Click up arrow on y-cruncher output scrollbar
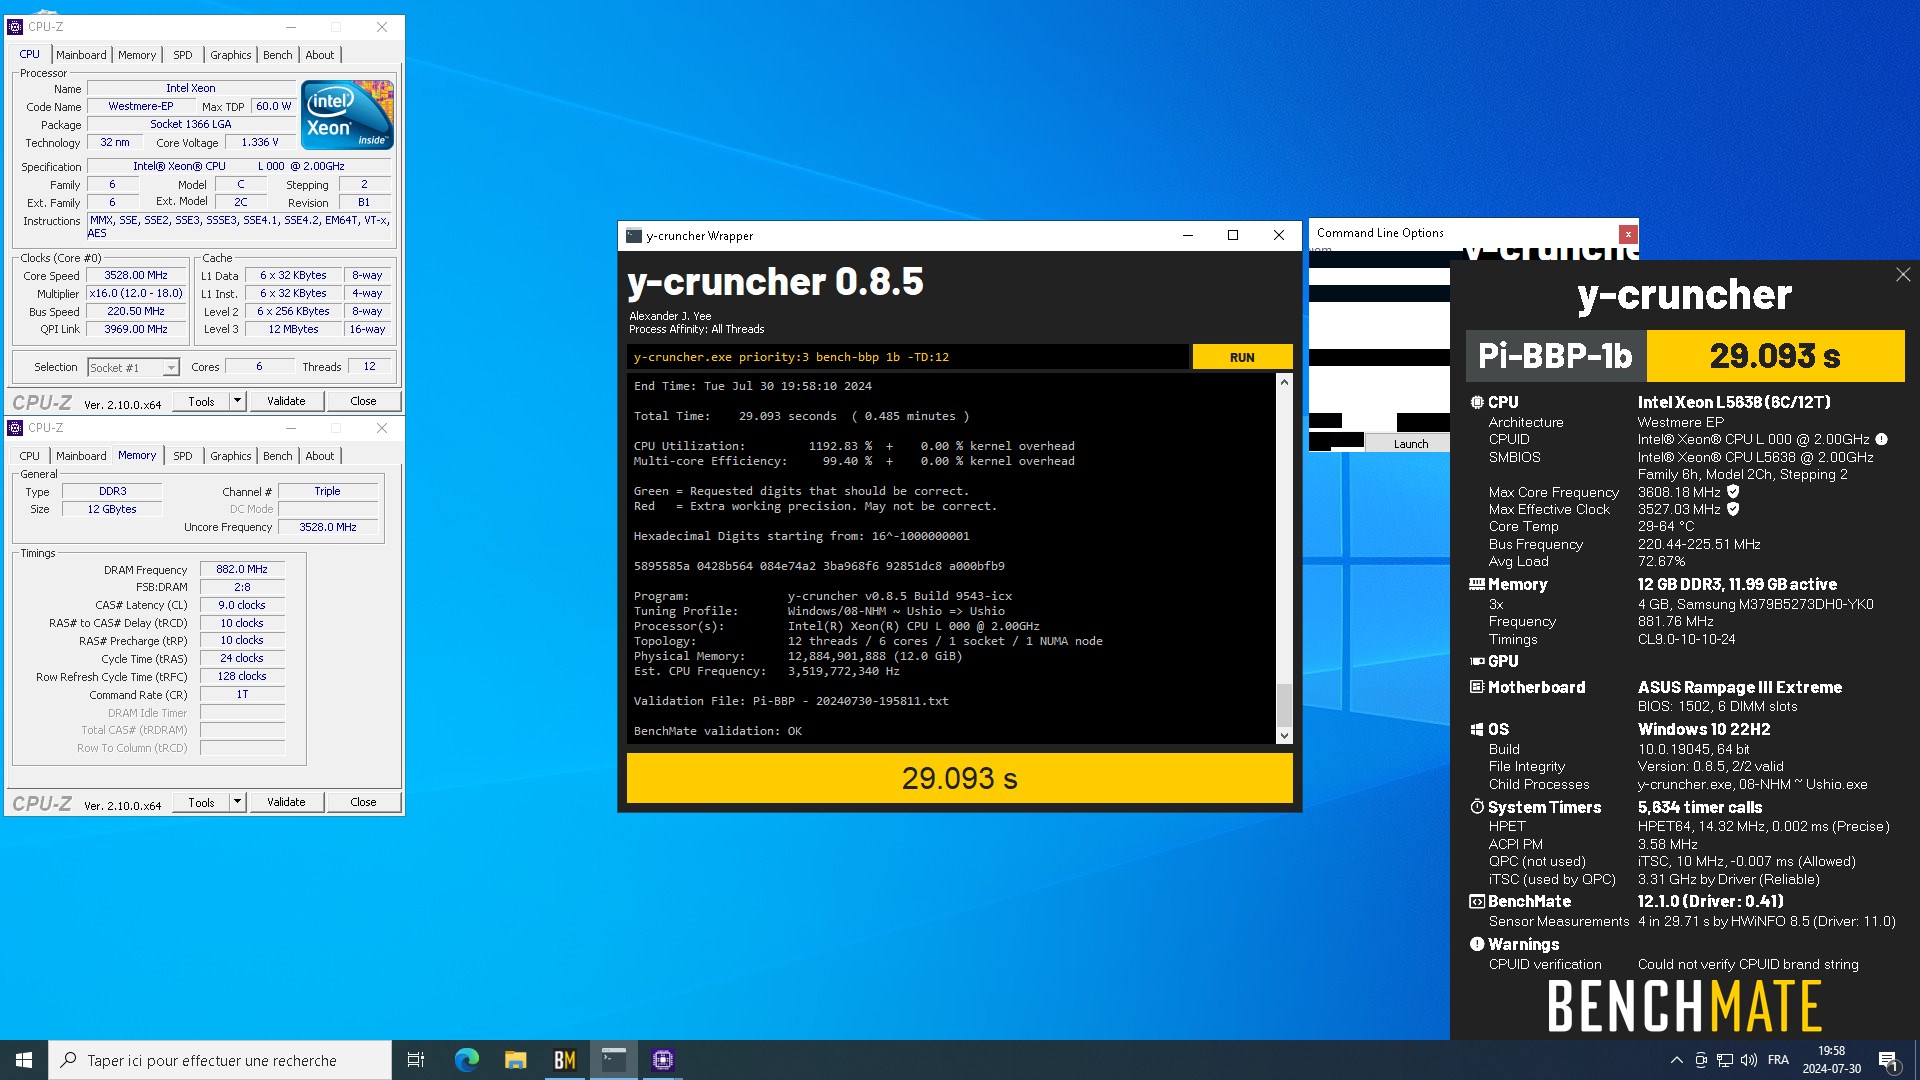The width and height of the screenshot is (1920, 1080). pos(1284,382)
